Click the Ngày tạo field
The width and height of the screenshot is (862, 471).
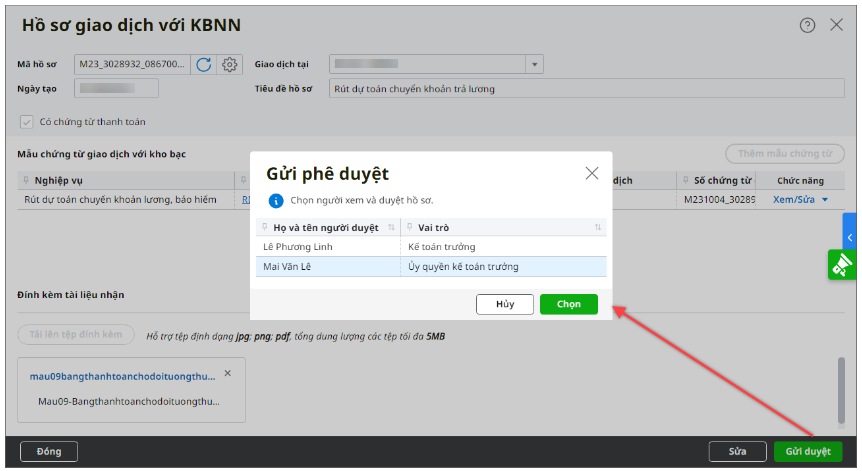tap(117, 88)
